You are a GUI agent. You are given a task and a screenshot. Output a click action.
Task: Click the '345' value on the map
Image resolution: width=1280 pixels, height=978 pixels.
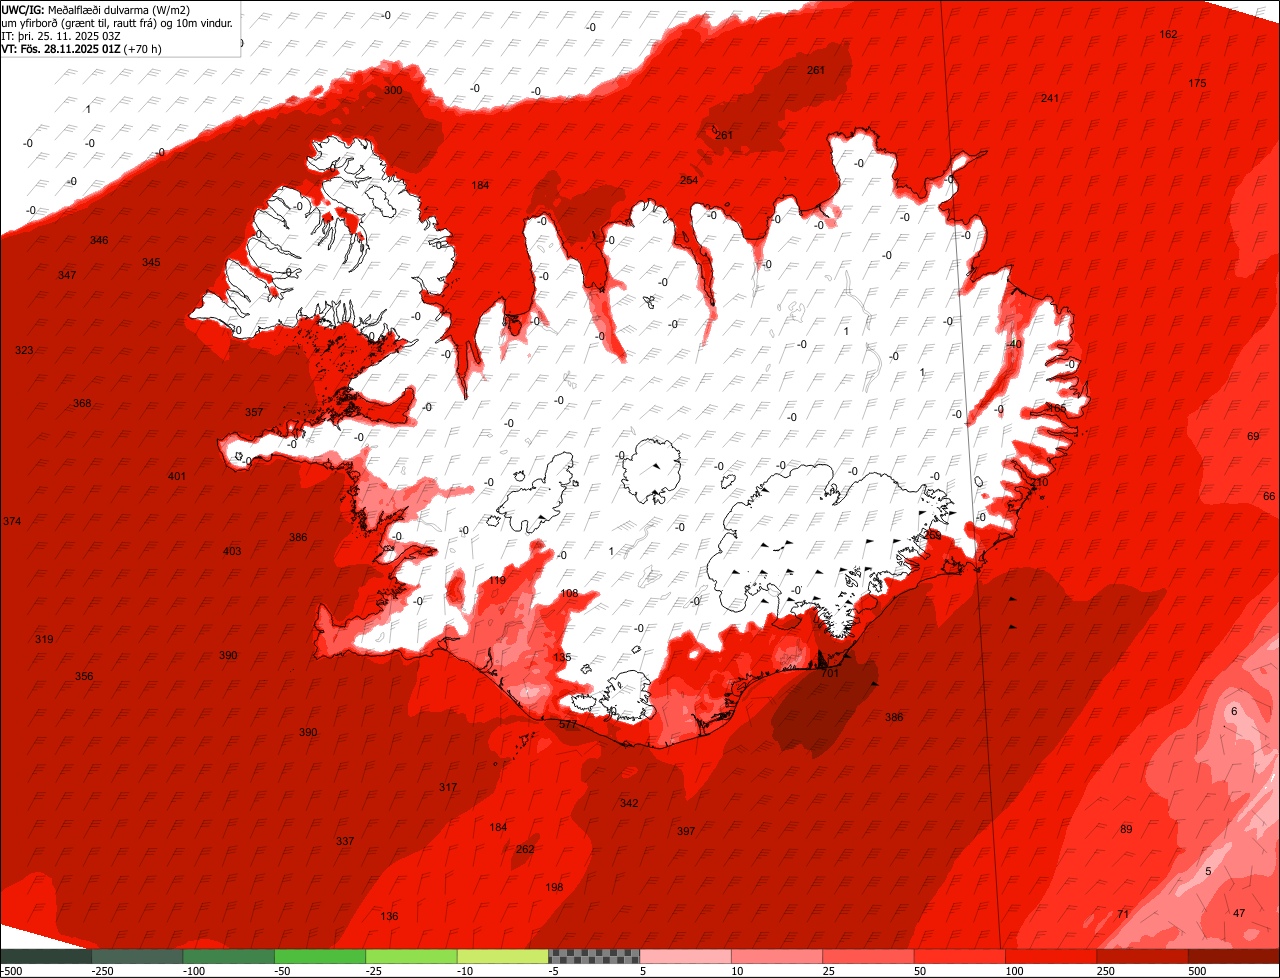tap(150, 262)
